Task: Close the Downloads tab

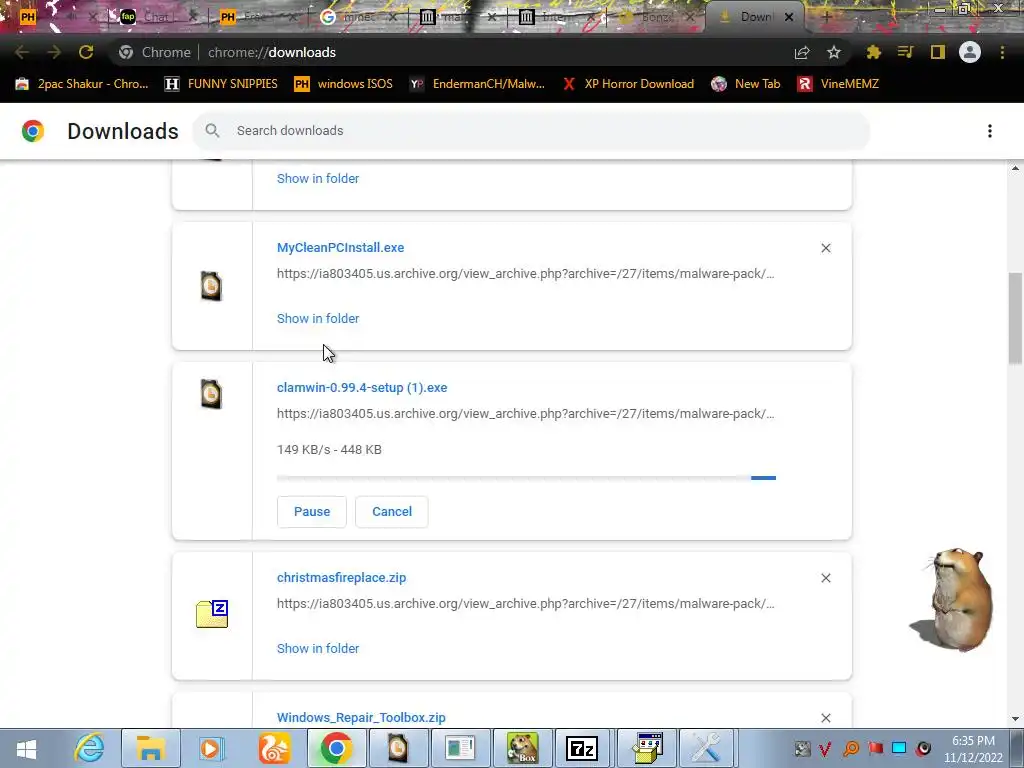Action: click(789, 17)
